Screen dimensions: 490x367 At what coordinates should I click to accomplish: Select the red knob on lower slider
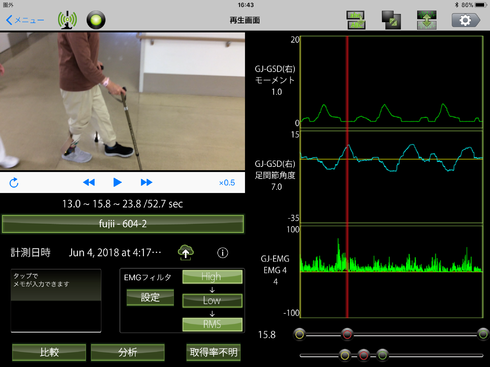364,355
